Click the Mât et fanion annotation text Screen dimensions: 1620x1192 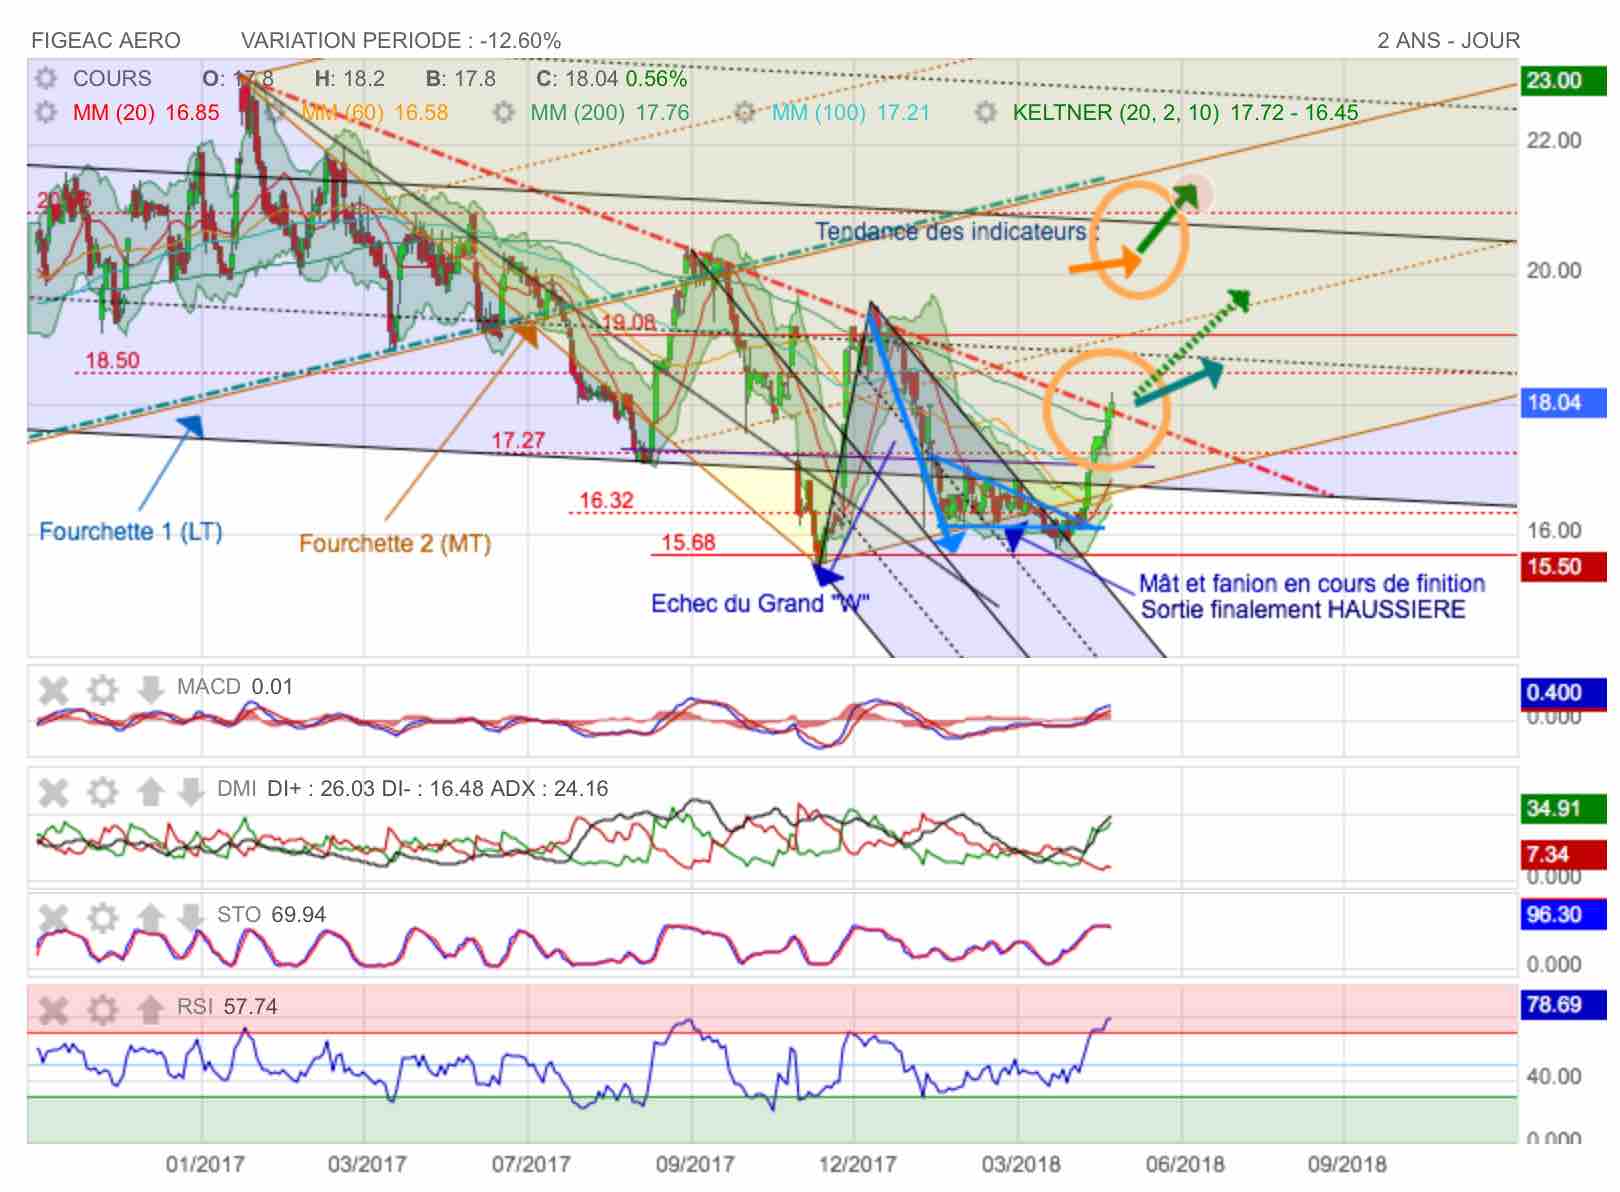coord(1312,597)
